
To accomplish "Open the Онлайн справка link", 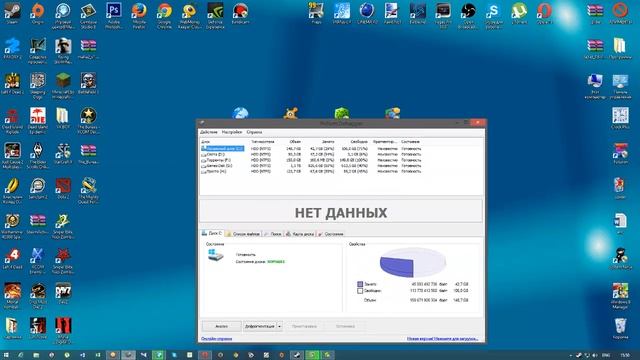I will pyautogui.click(x=216, y=339).
